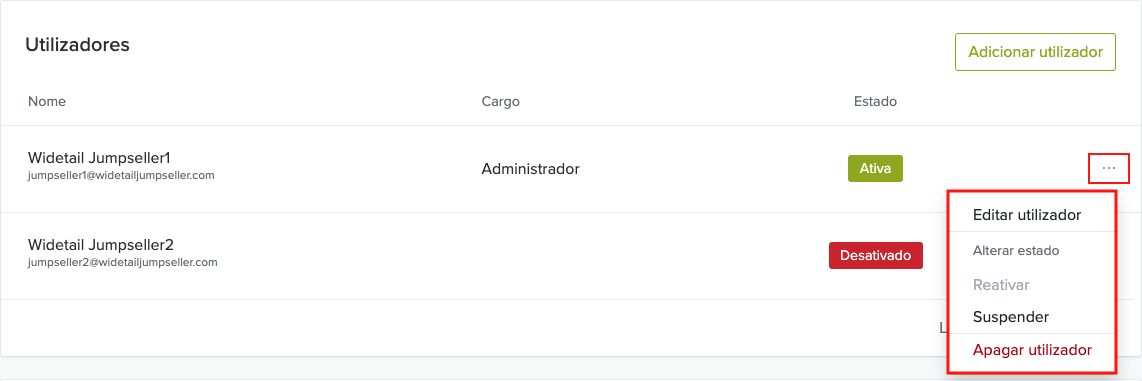This screenshot has height=381, width=1142.
Task: Click the red Desativado status badge
Action: pyautogui.click(x=875, y=256)
